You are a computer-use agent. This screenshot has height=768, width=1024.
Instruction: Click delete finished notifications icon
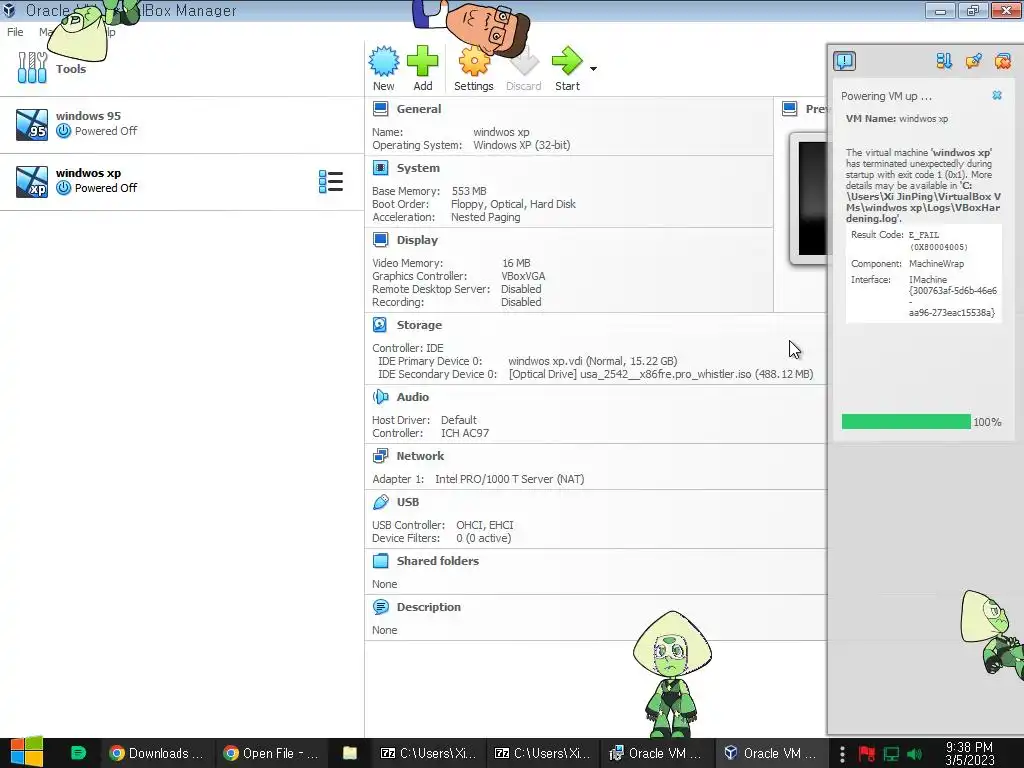[x=1002, y=61]
